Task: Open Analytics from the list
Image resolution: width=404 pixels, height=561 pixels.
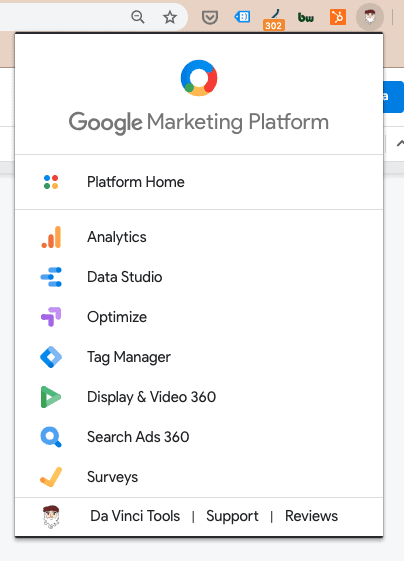Action: 199,237
